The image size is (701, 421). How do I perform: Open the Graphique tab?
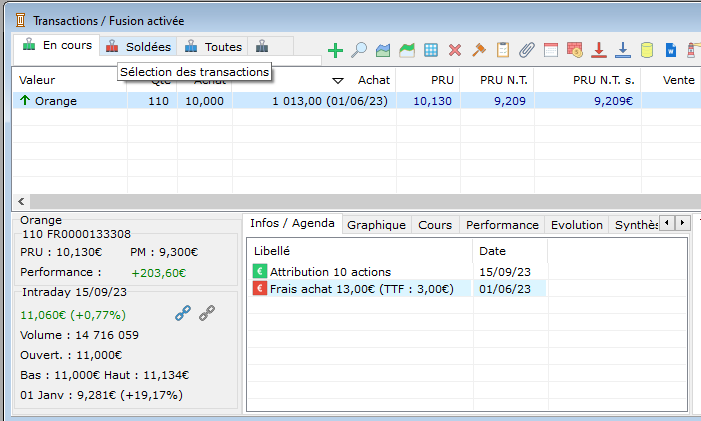[376, 225]
